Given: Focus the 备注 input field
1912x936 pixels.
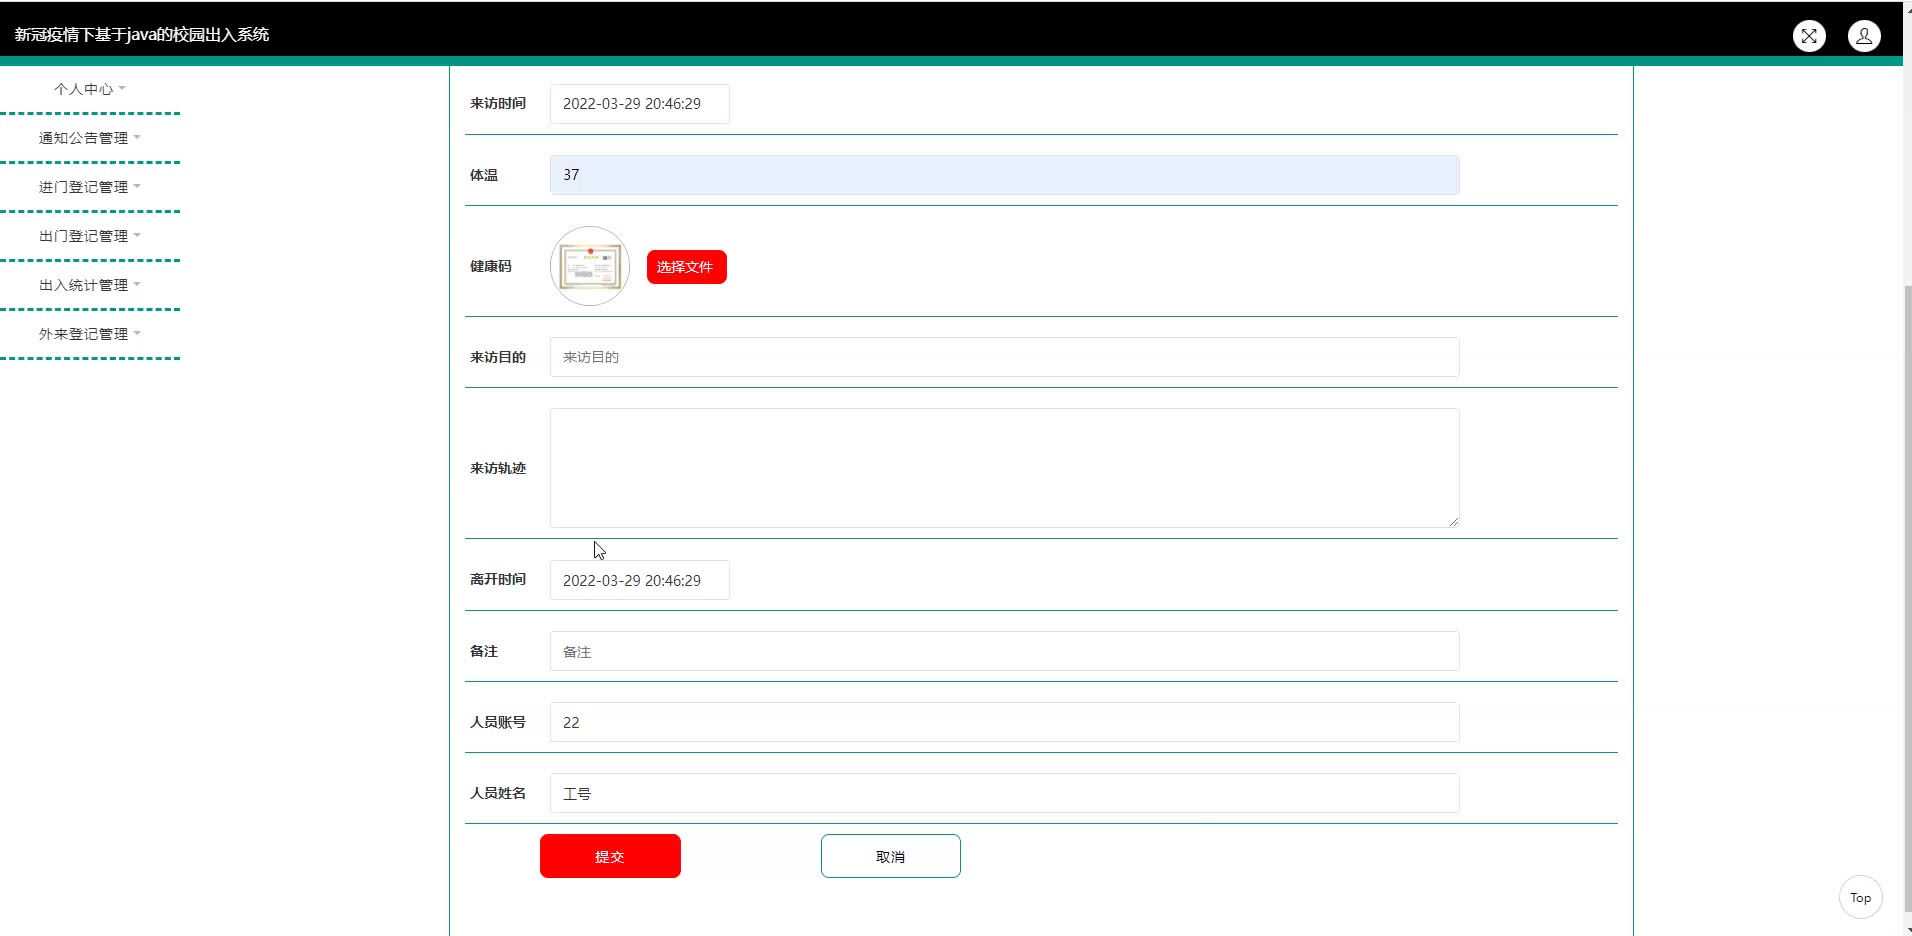Looking at the screenshot, I should pyautogui.click(x=1005, y=651).
